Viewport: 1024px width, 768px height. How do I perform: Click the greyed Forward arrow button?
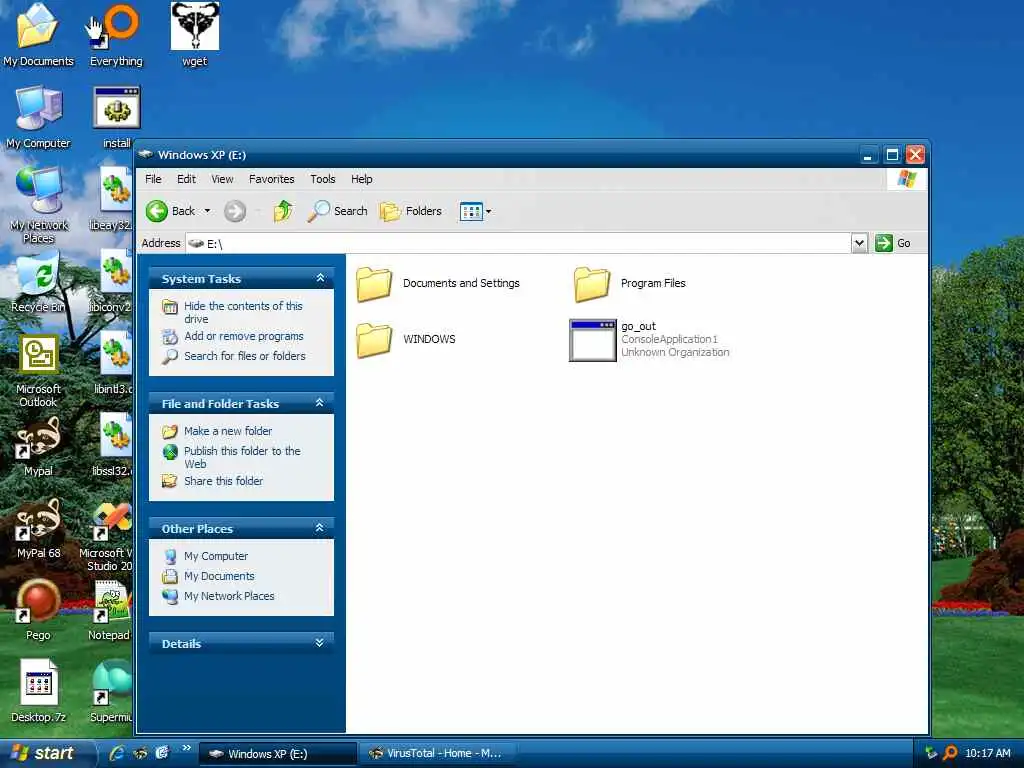tap(235, 211)
